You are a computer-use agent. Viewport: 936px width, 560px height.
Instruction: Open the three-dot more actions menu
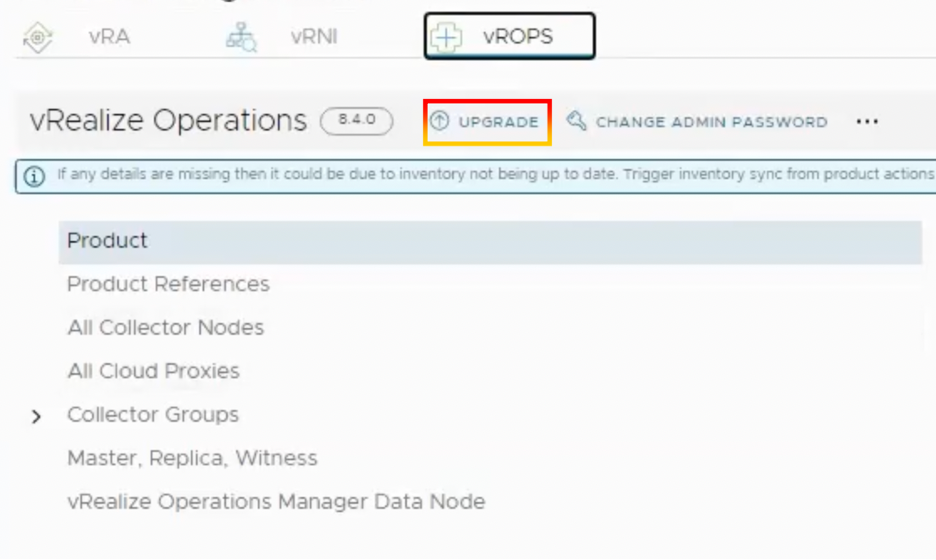tap(867, 122)
